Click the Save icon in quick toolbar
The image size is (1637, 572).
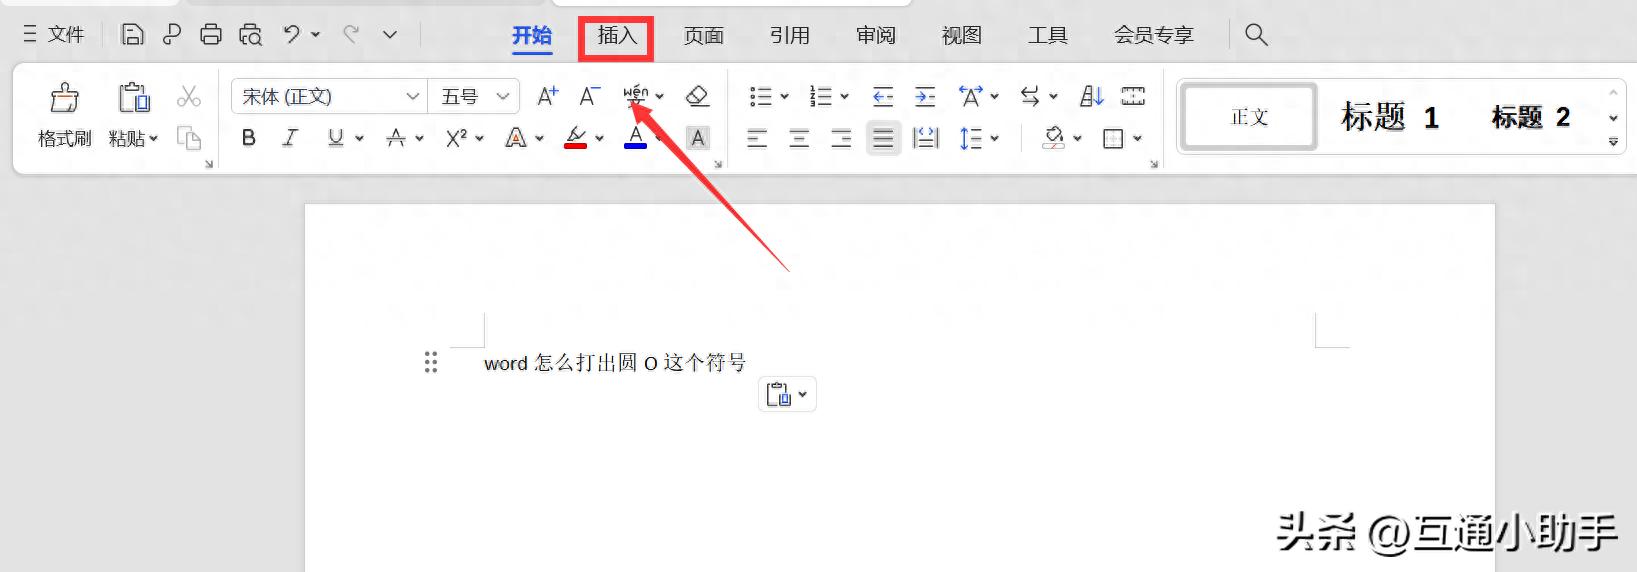[132, 34]
